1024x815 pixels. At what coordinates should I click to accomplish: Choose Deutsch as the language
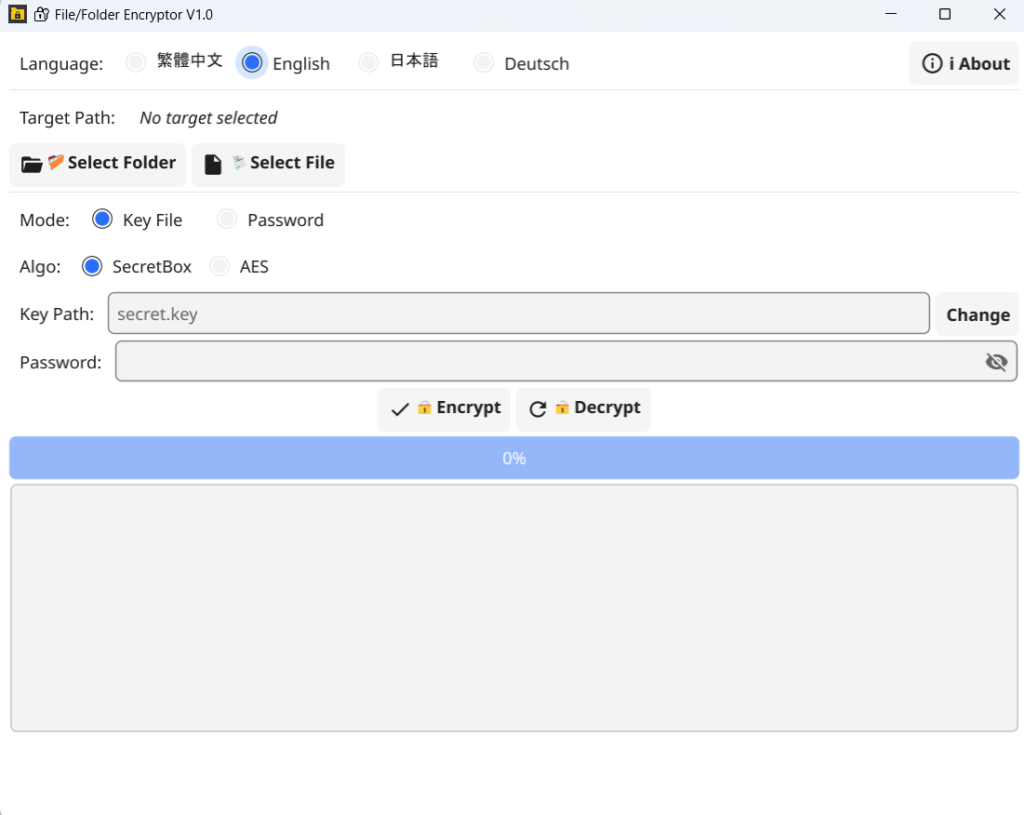pyautogui.click(x=484, y=63)
